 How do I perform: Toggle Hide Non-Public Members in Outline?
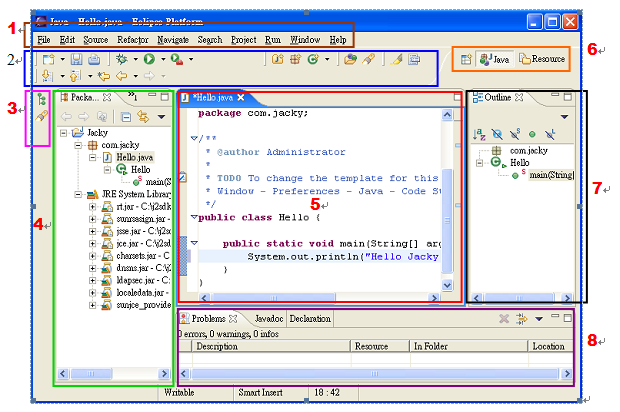click(x=532, y=134)
